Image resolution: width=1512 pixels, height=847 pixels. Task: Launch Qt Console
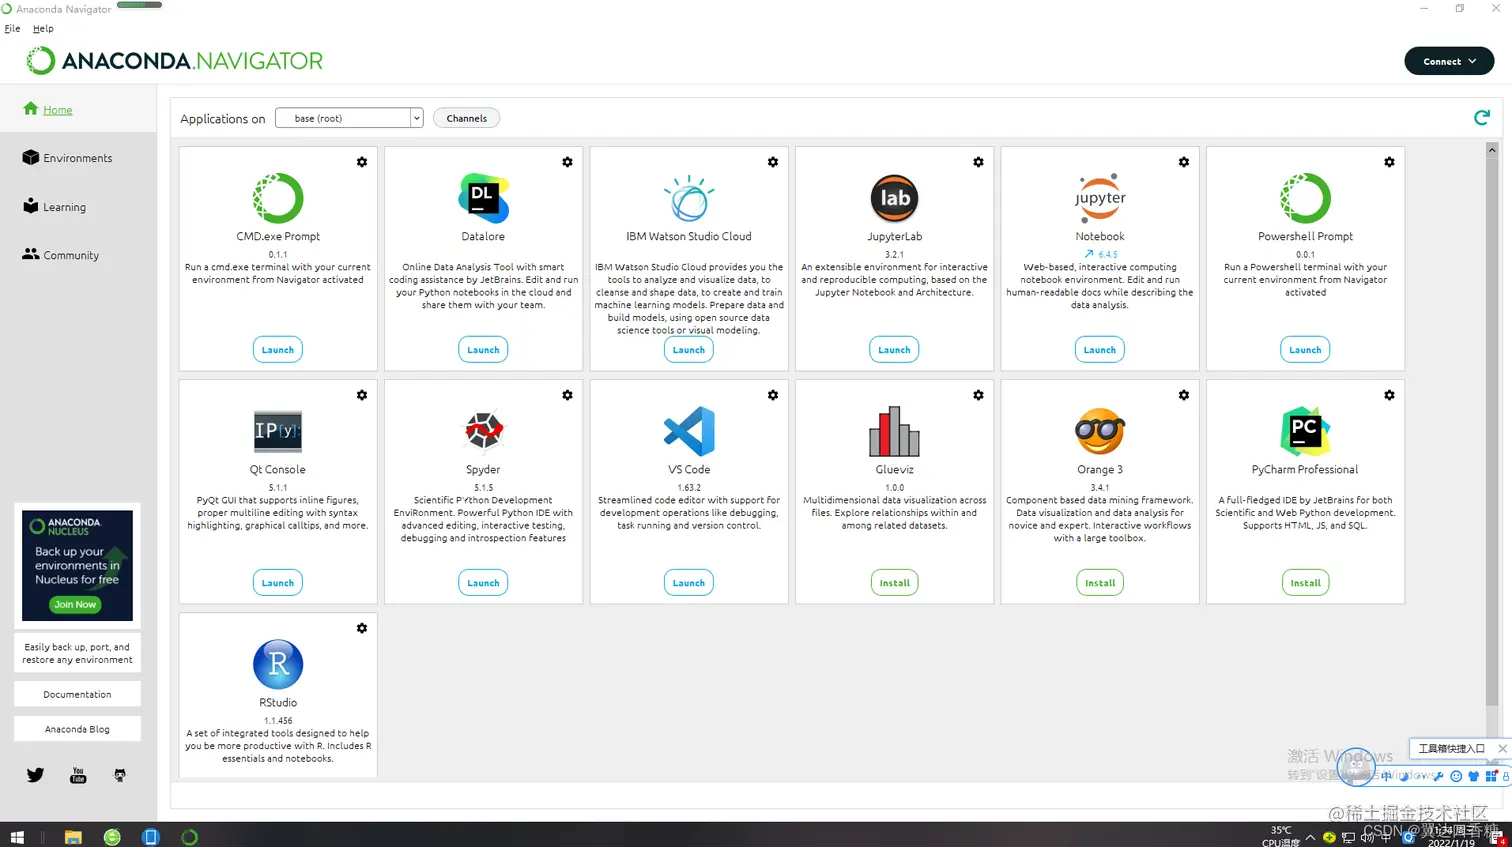[x=278, y=583]
